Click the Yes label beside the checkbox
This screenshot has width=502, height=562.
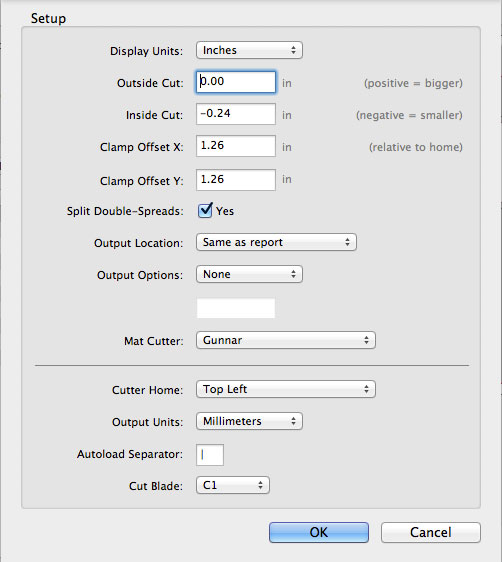point(225,211)
